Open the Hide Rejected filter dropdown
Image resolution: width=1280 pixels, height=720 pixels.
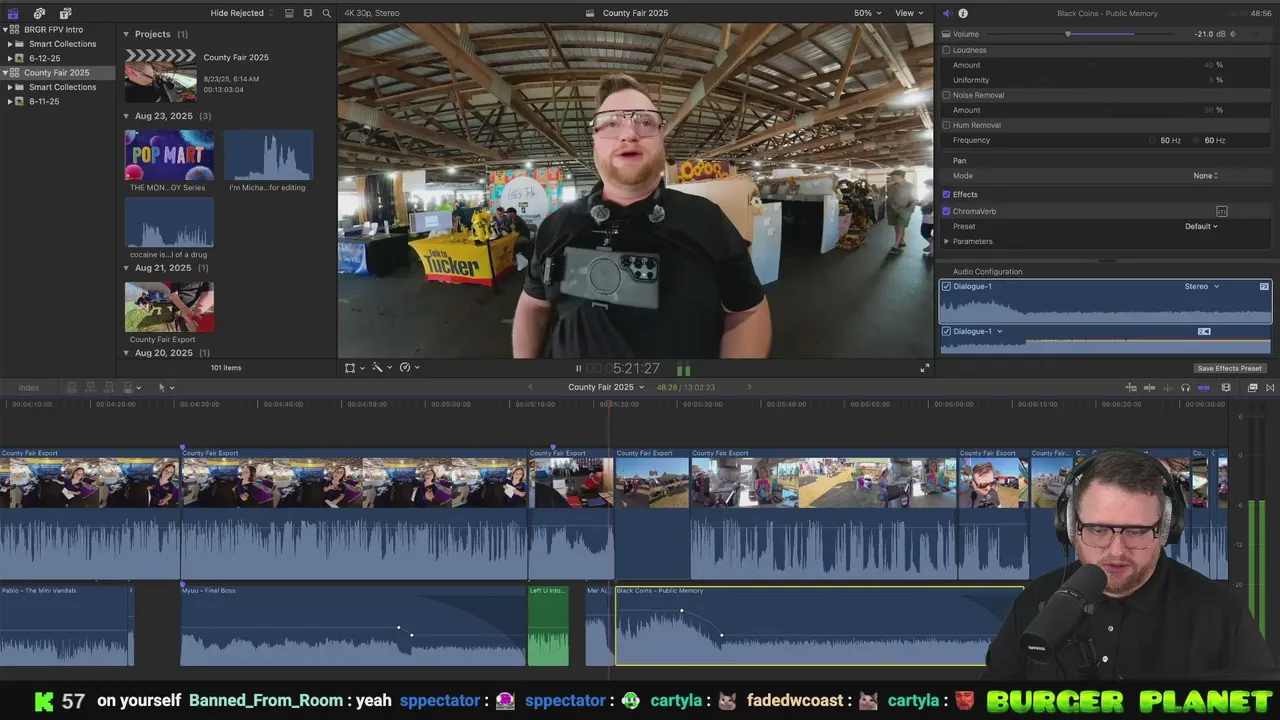click(241, 13)
